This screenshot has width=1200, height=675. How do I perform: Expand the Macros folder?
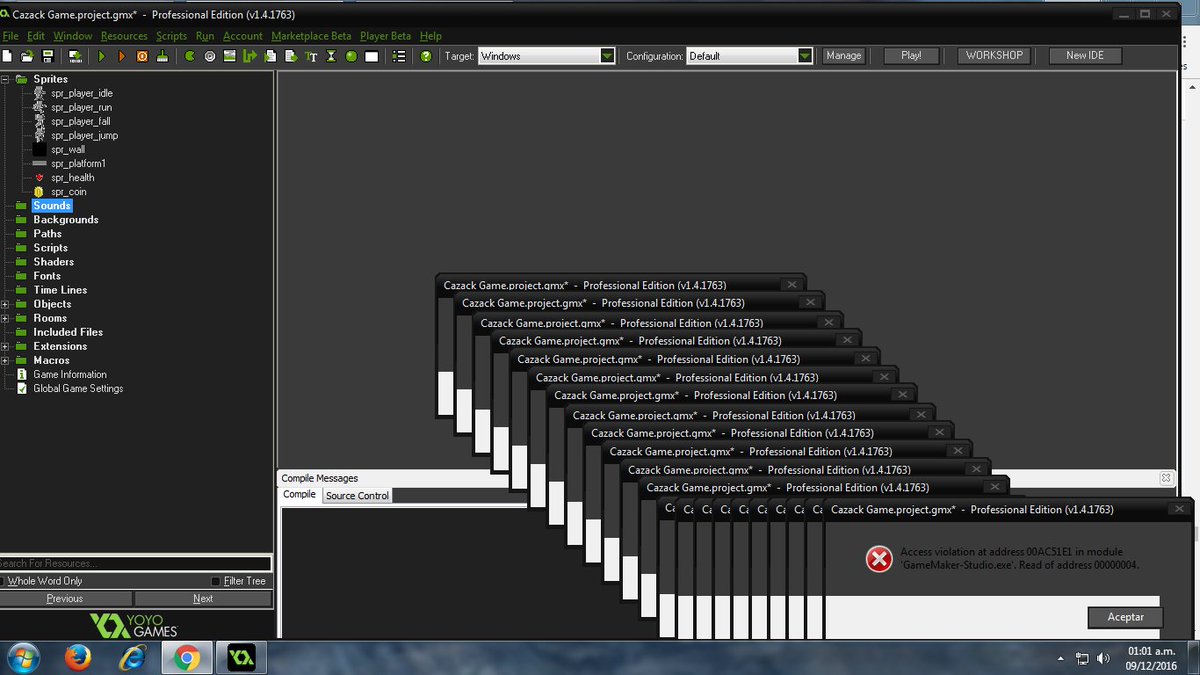click(x=5, y=360)
